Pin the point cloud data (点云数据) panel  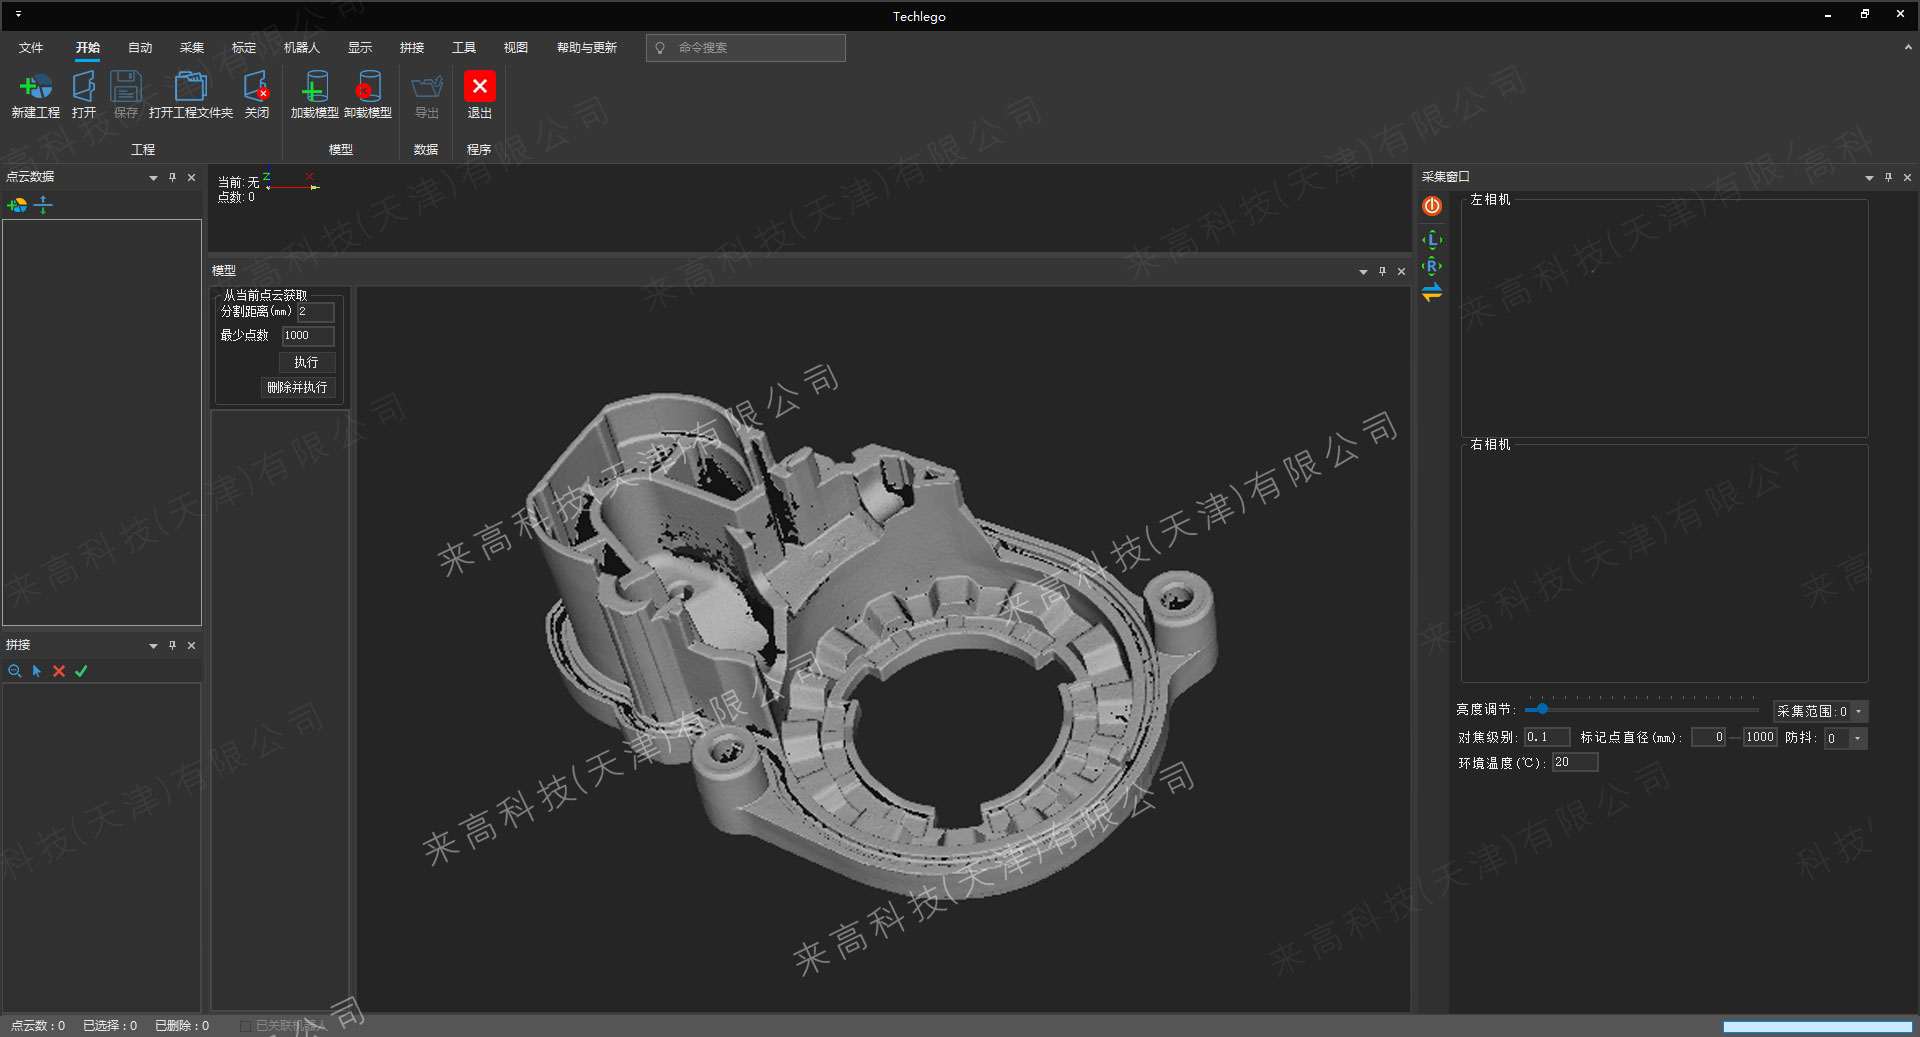172,177
